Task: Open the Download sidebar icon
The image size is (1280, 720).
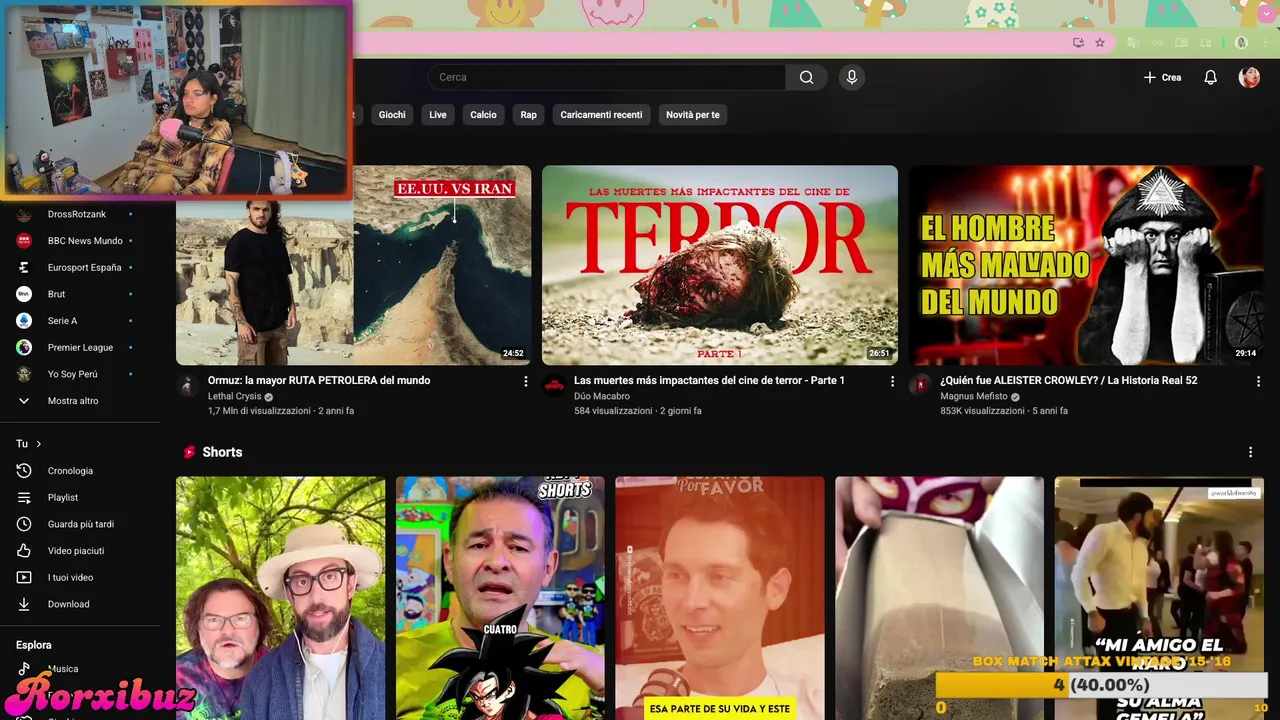Action: point(24,604)
